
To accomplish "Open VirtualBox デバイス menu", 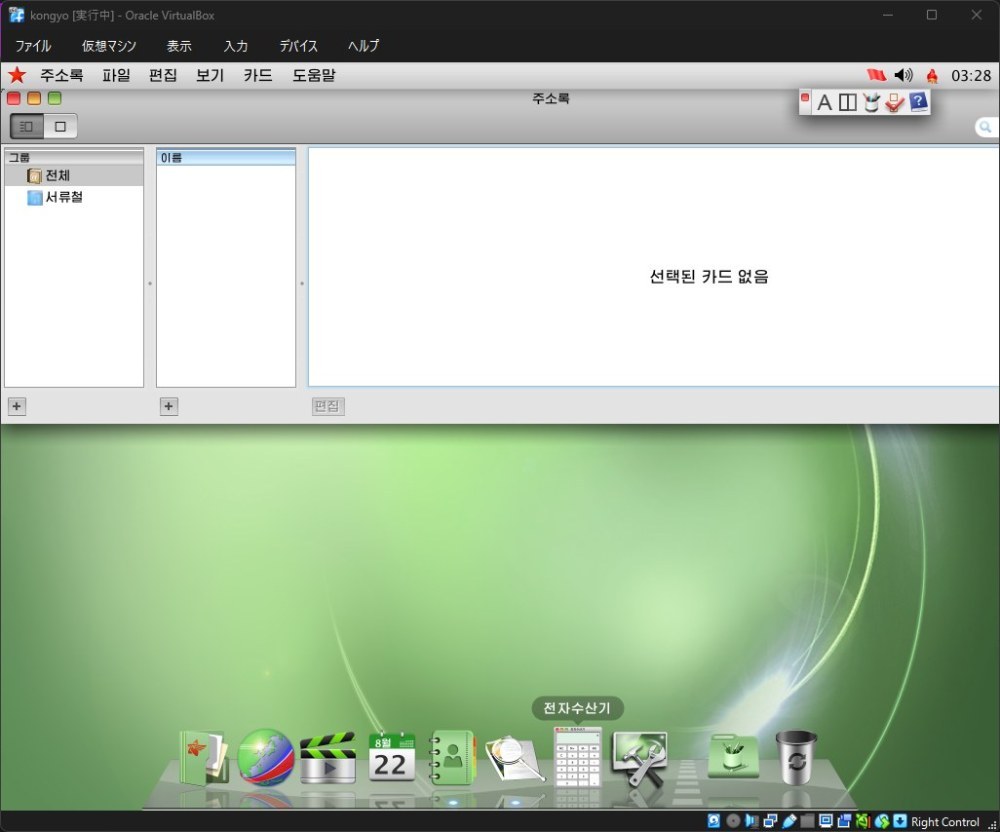I will [x=298, y=46].
